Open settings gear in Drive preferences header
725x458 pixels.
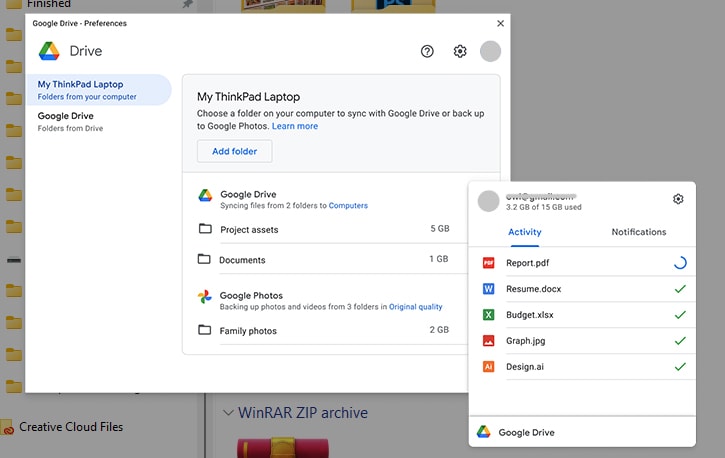(460, 51)
